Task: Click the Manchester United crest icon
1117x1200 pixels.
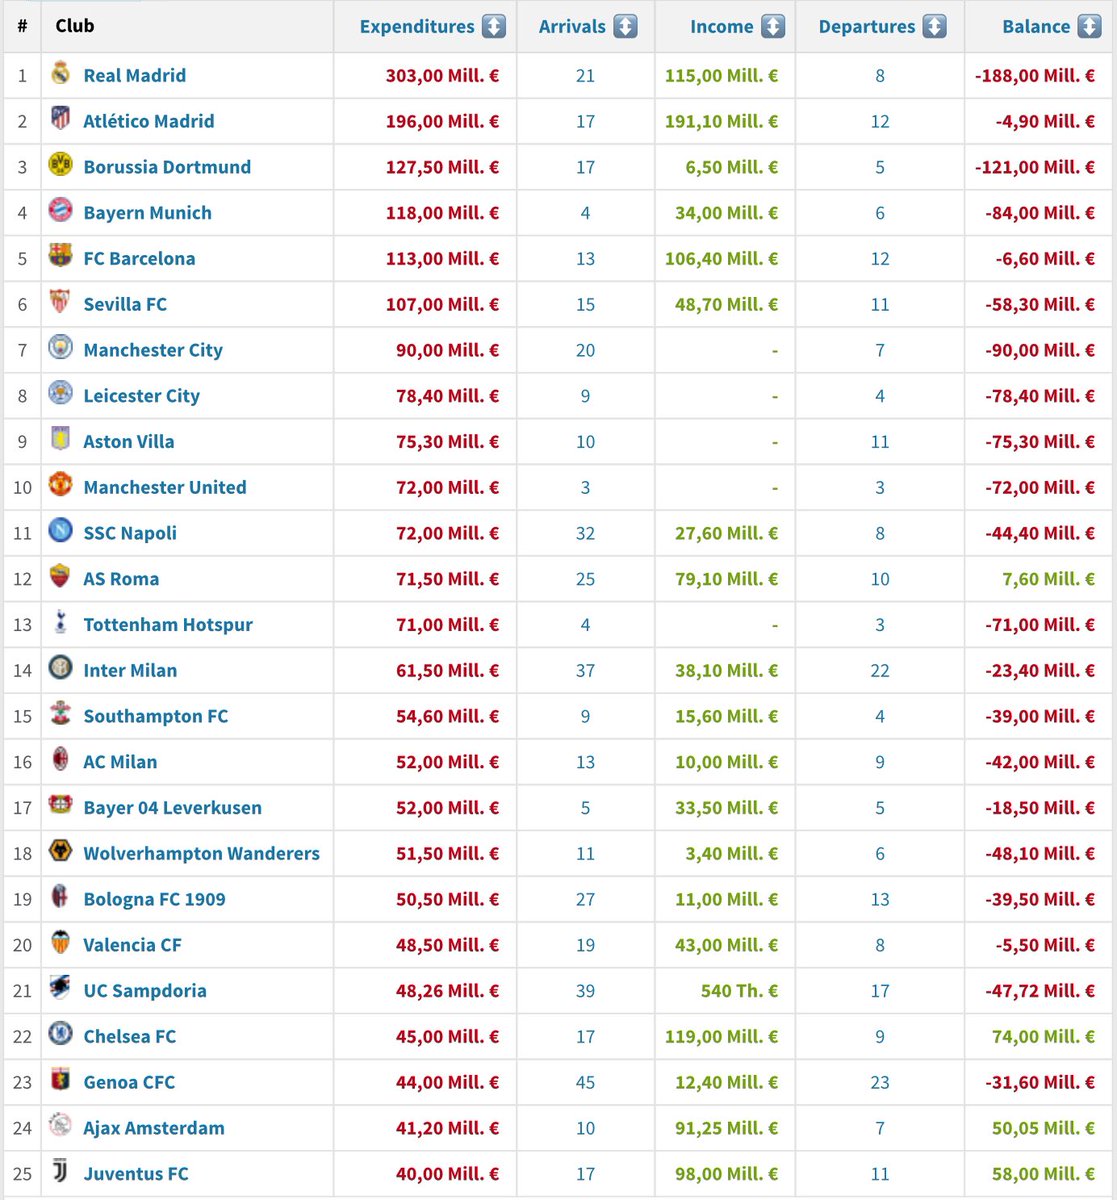Action: click(x=60, y=486)
